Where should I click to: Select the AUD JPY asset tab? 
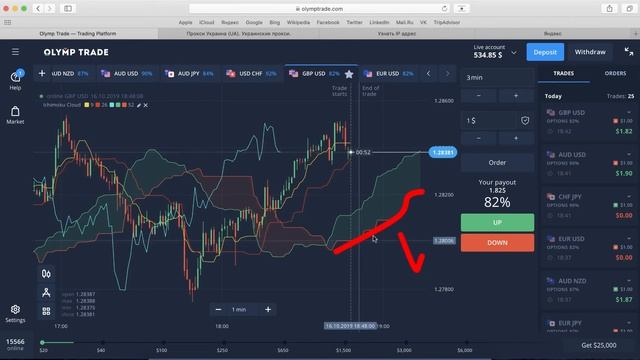point(189,73)
